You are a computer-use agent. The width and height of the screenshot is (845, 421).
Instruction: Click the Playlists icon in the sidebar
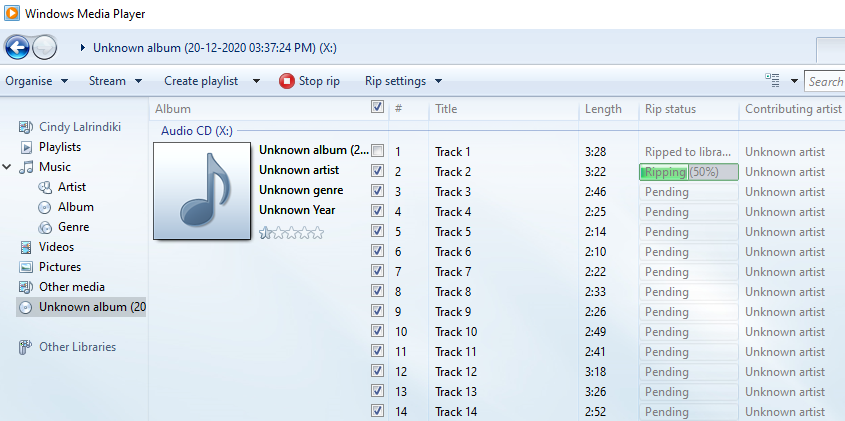pyautogui.click(x=26, y=147)
